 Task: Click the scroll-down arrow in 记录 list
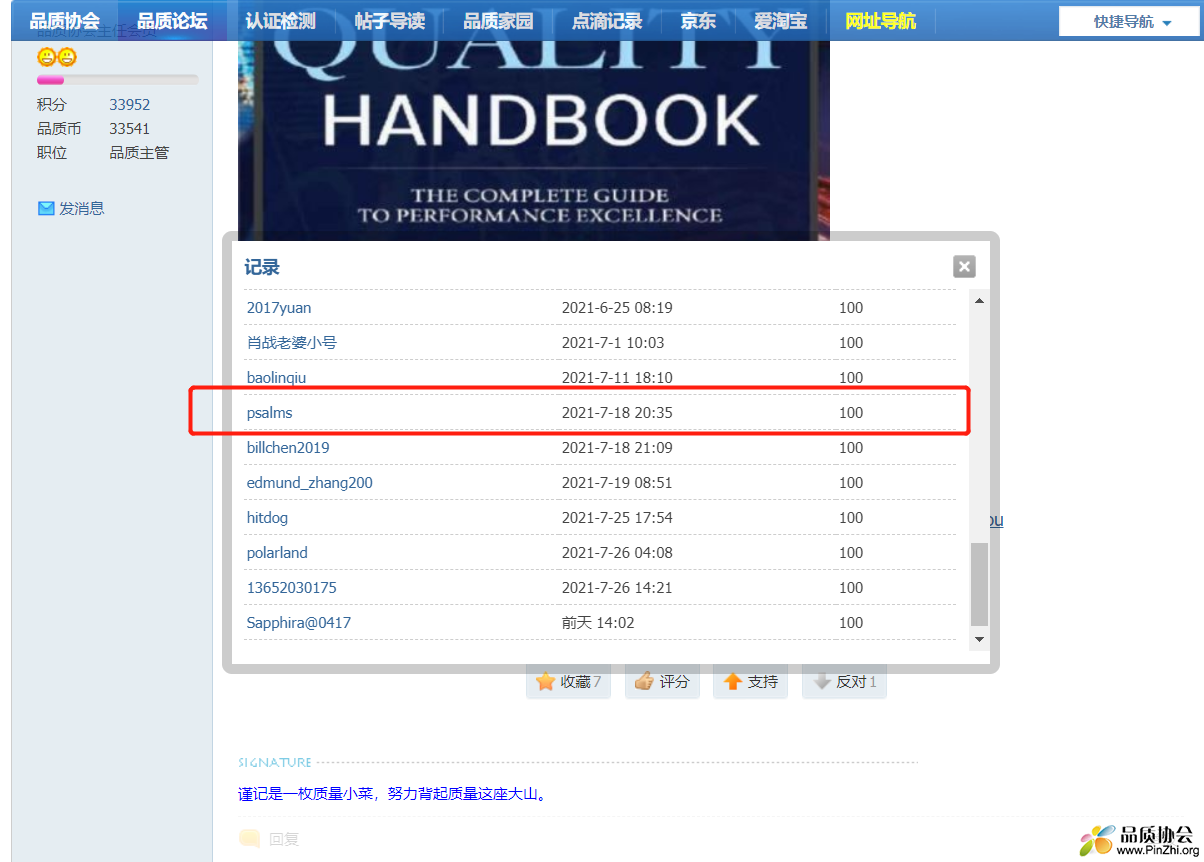point(979,639)
